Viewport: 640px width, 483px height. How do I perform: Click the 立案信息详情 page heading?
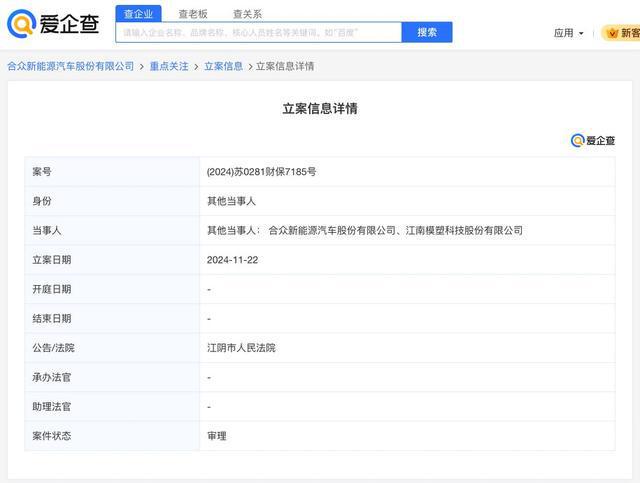click(x=320, y=109)
